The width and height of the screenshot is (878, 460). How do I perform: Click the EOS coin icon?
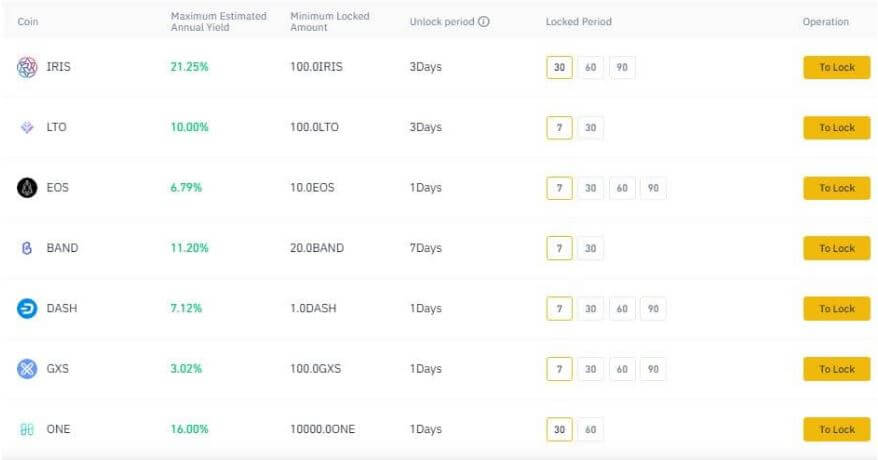[27, 188]
